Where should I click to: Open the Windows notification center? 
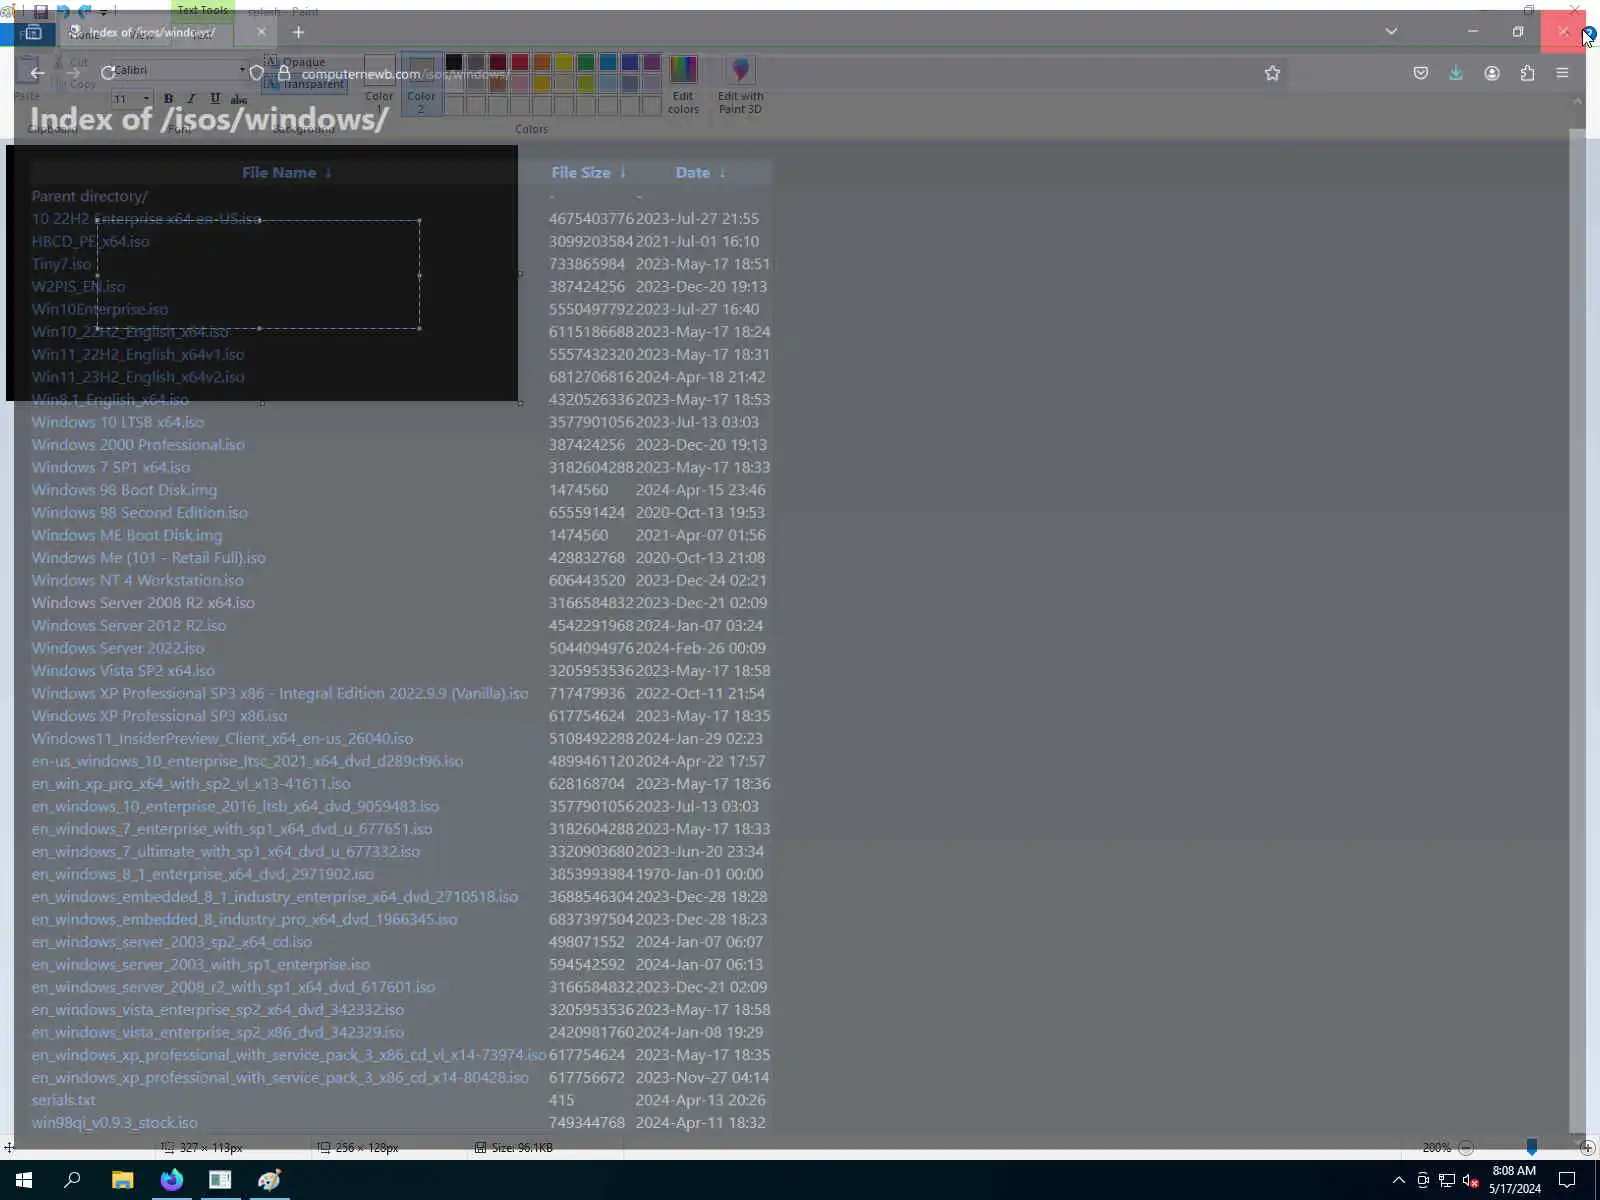(x=1567, y=1180)
